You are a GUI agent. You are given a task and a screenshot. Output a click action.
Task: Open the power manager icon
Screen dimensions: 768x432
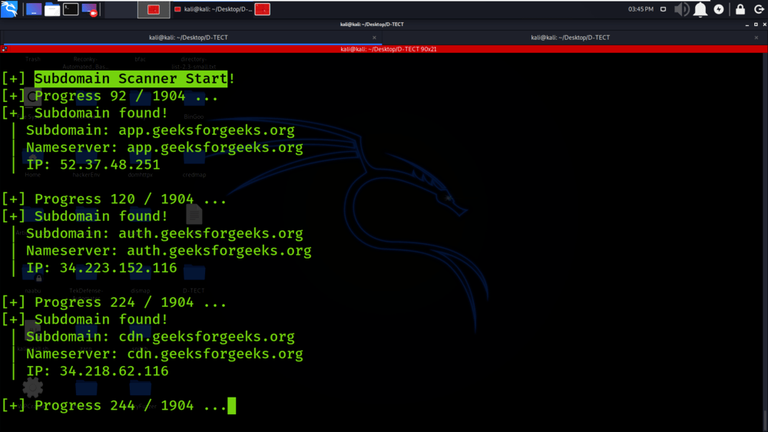[x=719, y=9]
